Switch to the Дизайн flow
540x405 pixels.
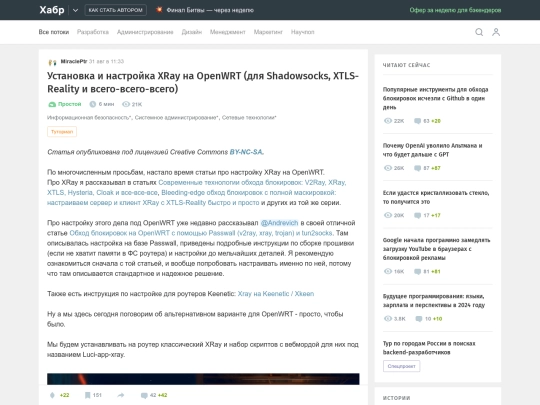191,32
